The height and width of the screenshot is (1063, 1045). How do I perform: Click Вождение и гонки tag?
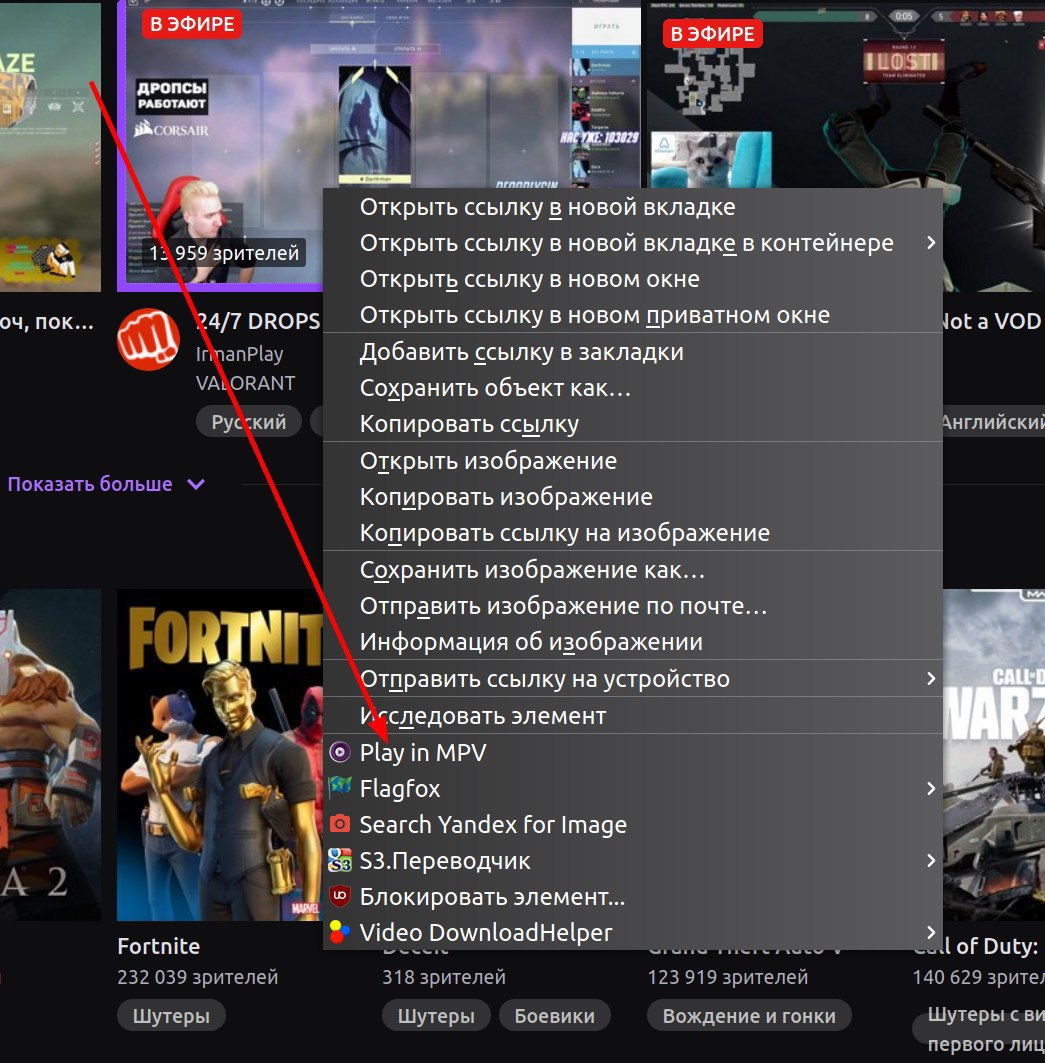(749, 1016)
